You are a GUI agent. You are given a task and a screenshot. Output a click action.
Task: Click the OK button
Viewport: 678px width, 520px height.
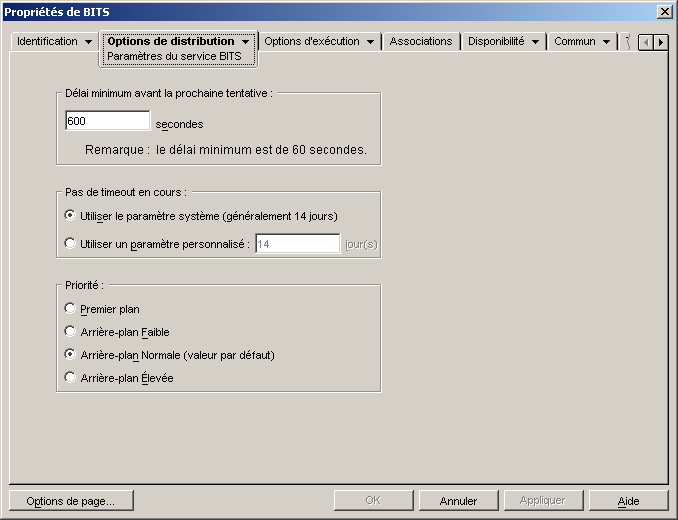[x=374, y=501]
